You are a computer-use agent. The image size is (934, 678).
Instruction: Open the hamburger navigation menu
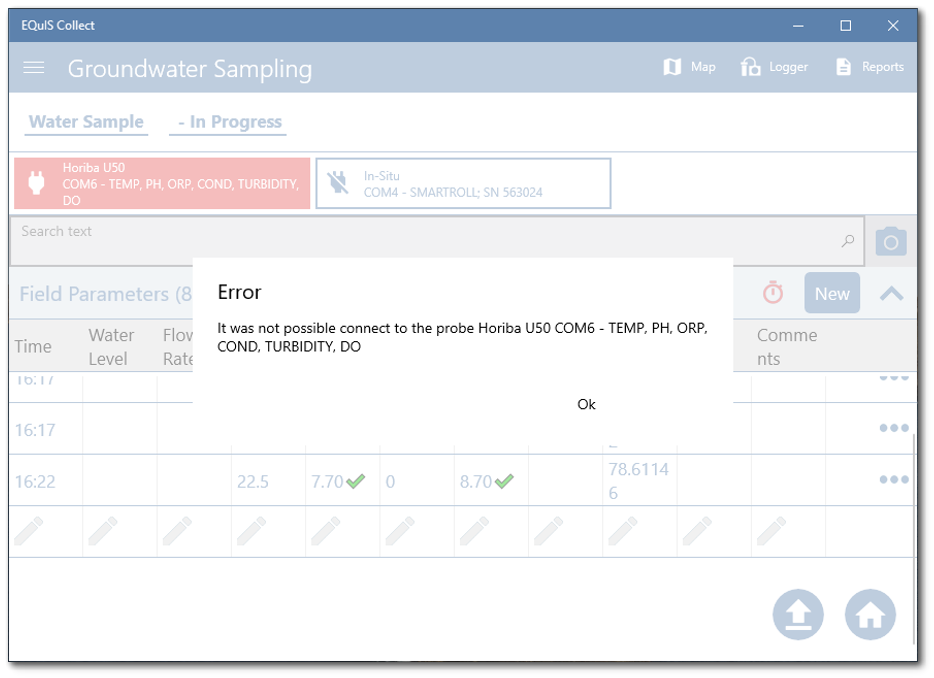[x=33, y=68]
